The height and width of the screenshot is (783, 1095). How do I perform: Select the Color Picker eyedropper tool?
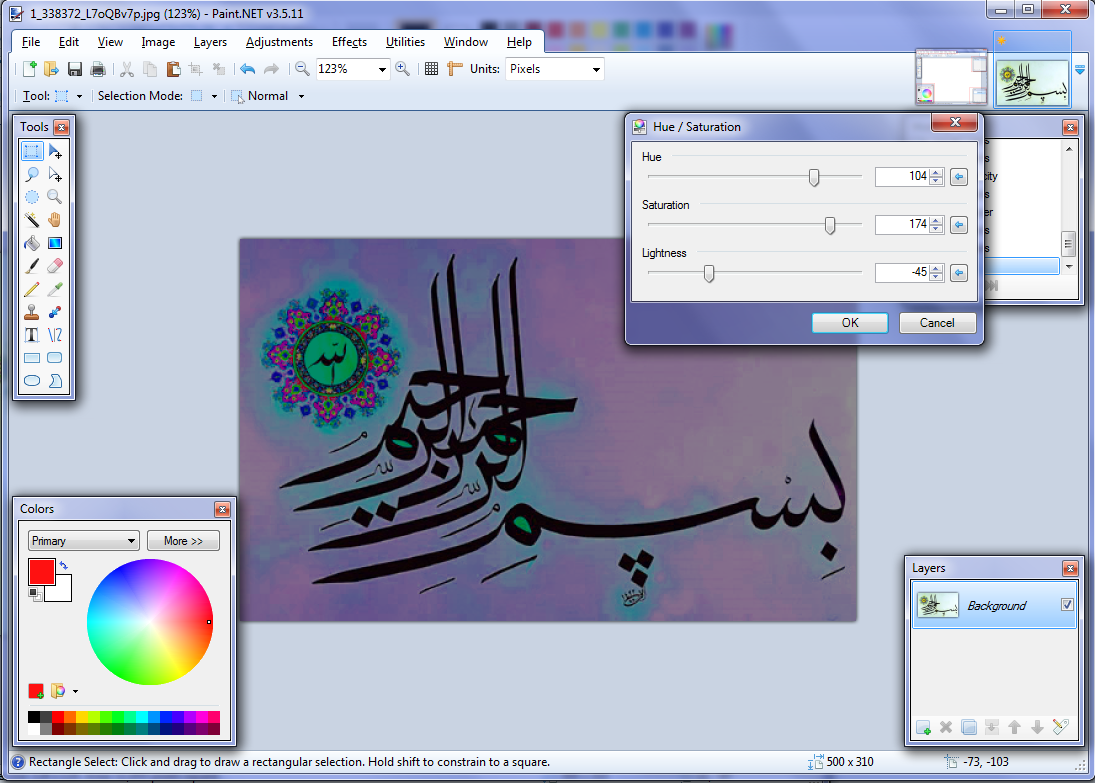(x=55, y=289)
